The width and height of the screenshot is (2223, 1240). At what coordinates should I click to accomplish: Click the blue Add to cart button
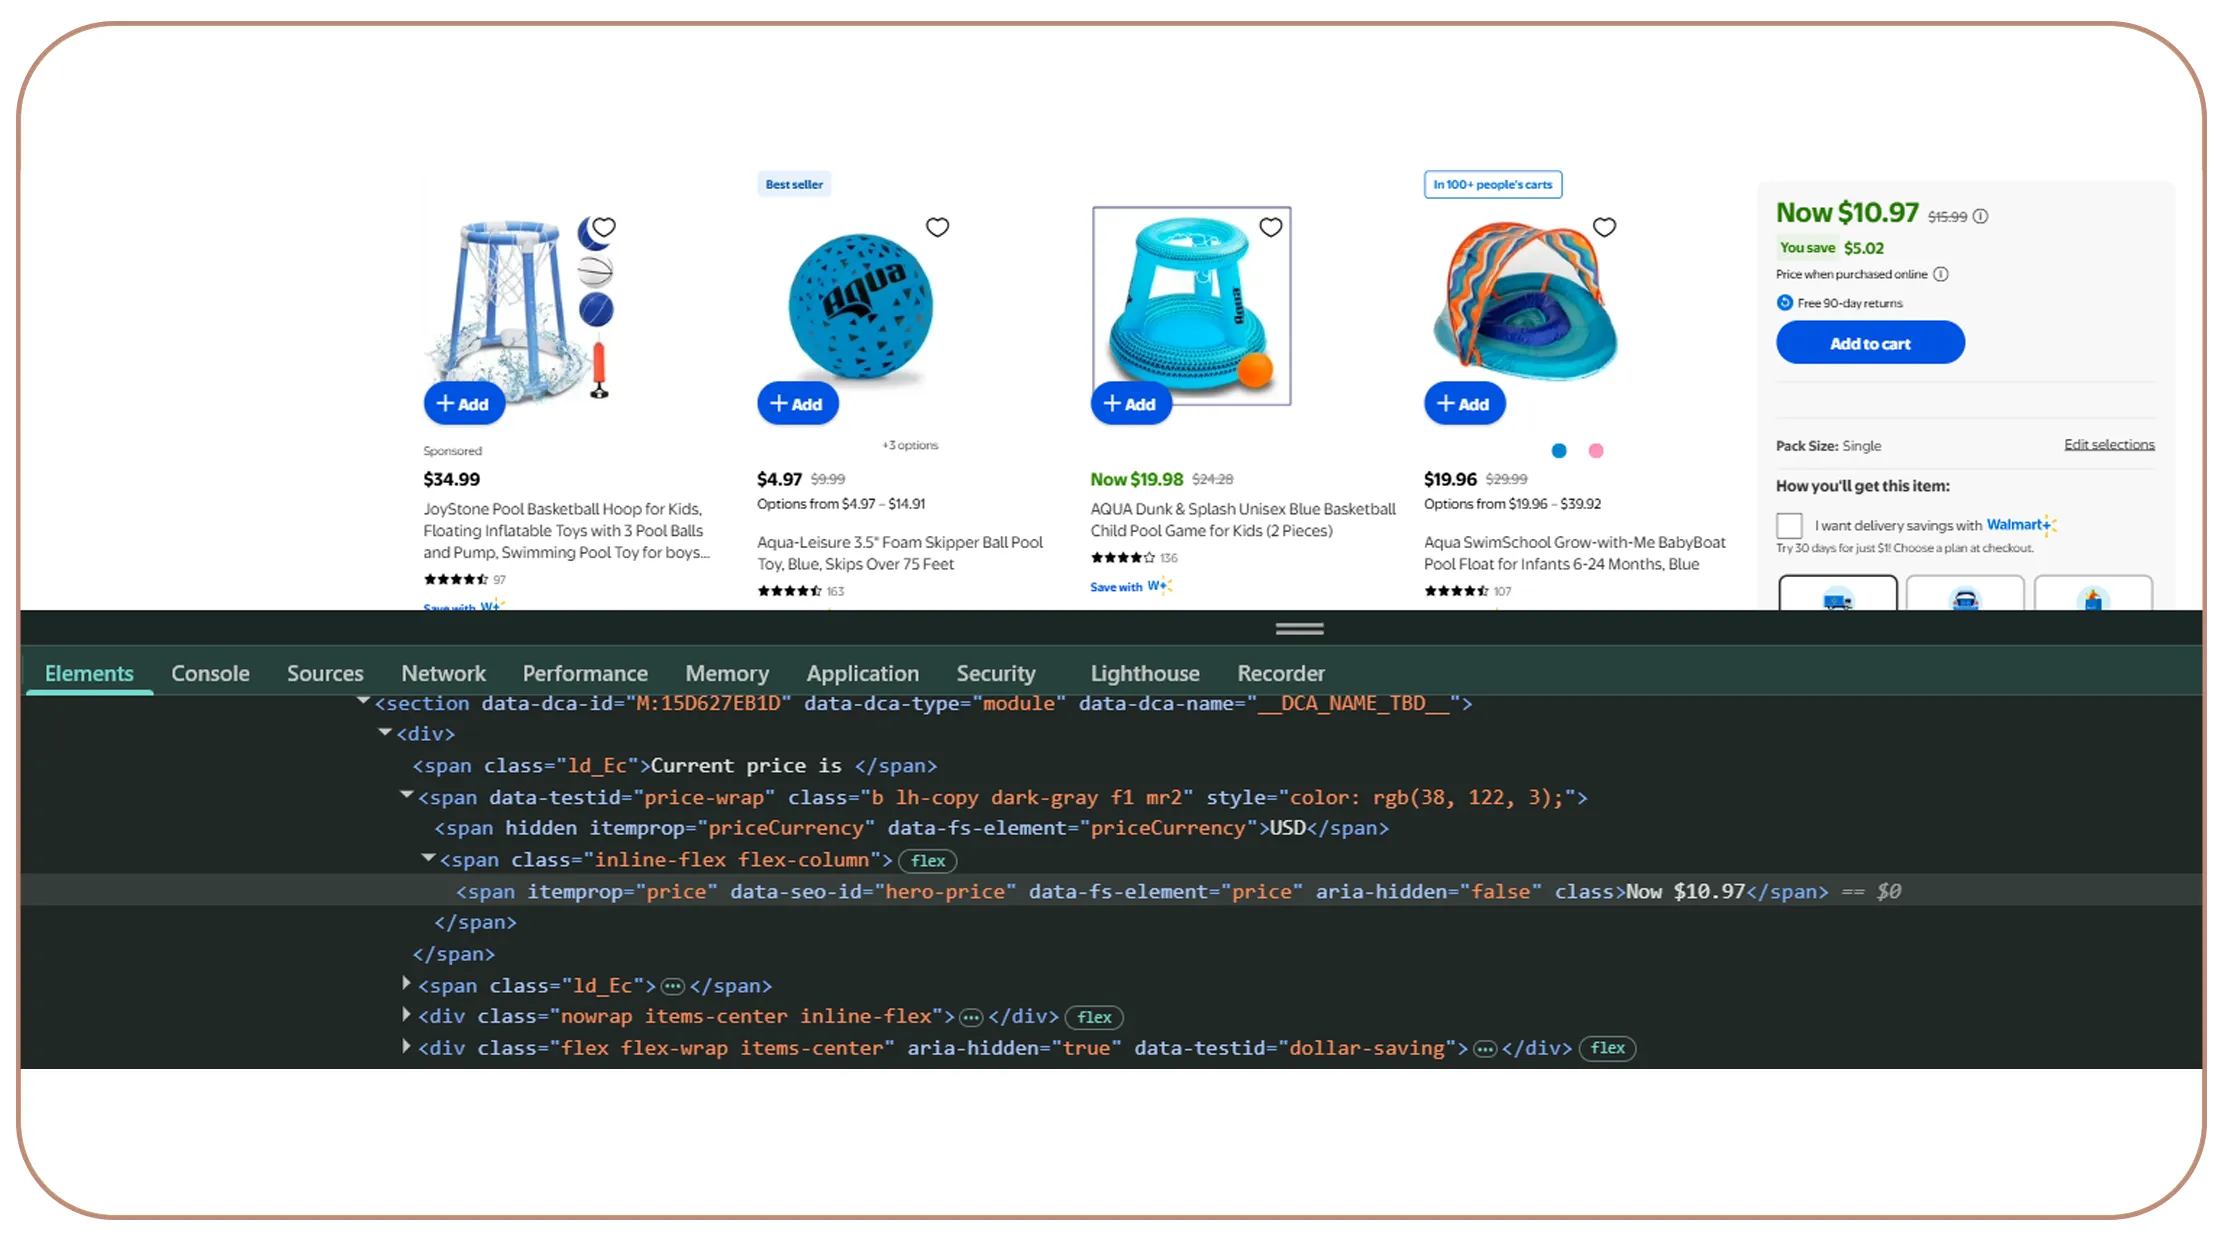pyautogui.click(x=1870, y=343)
